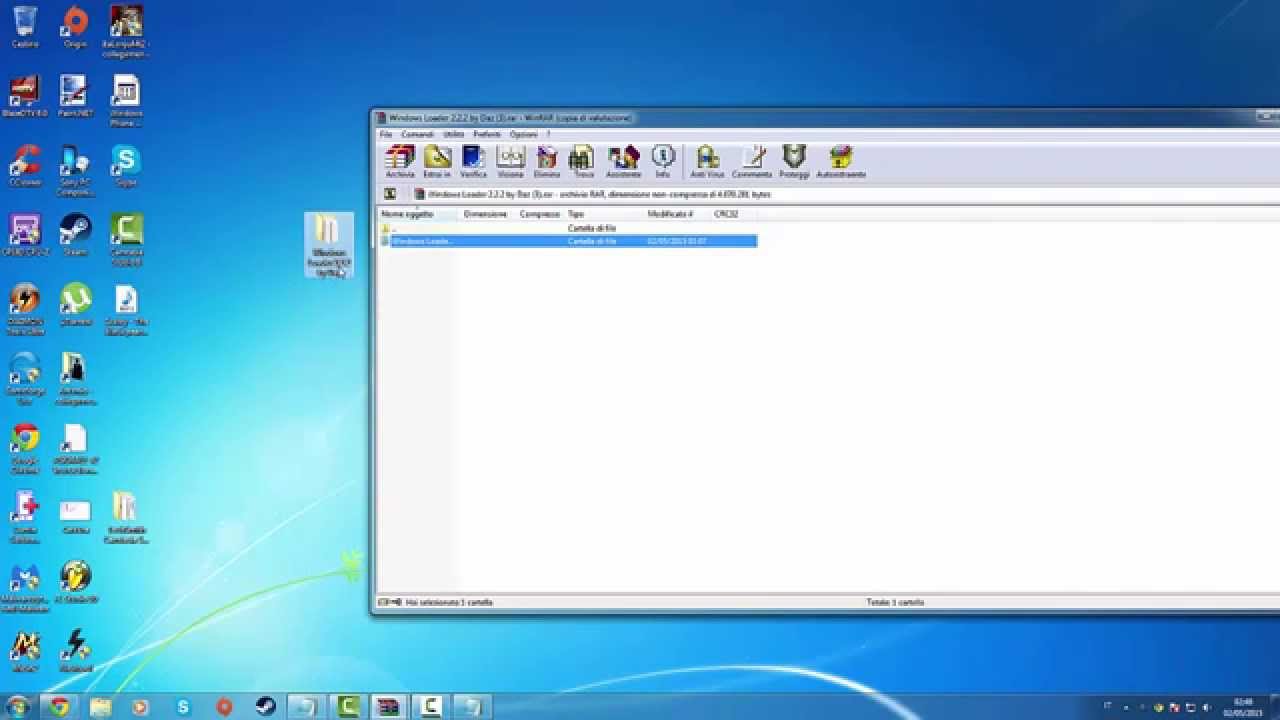
Task: Open the ? help menu
Action: 548,134
